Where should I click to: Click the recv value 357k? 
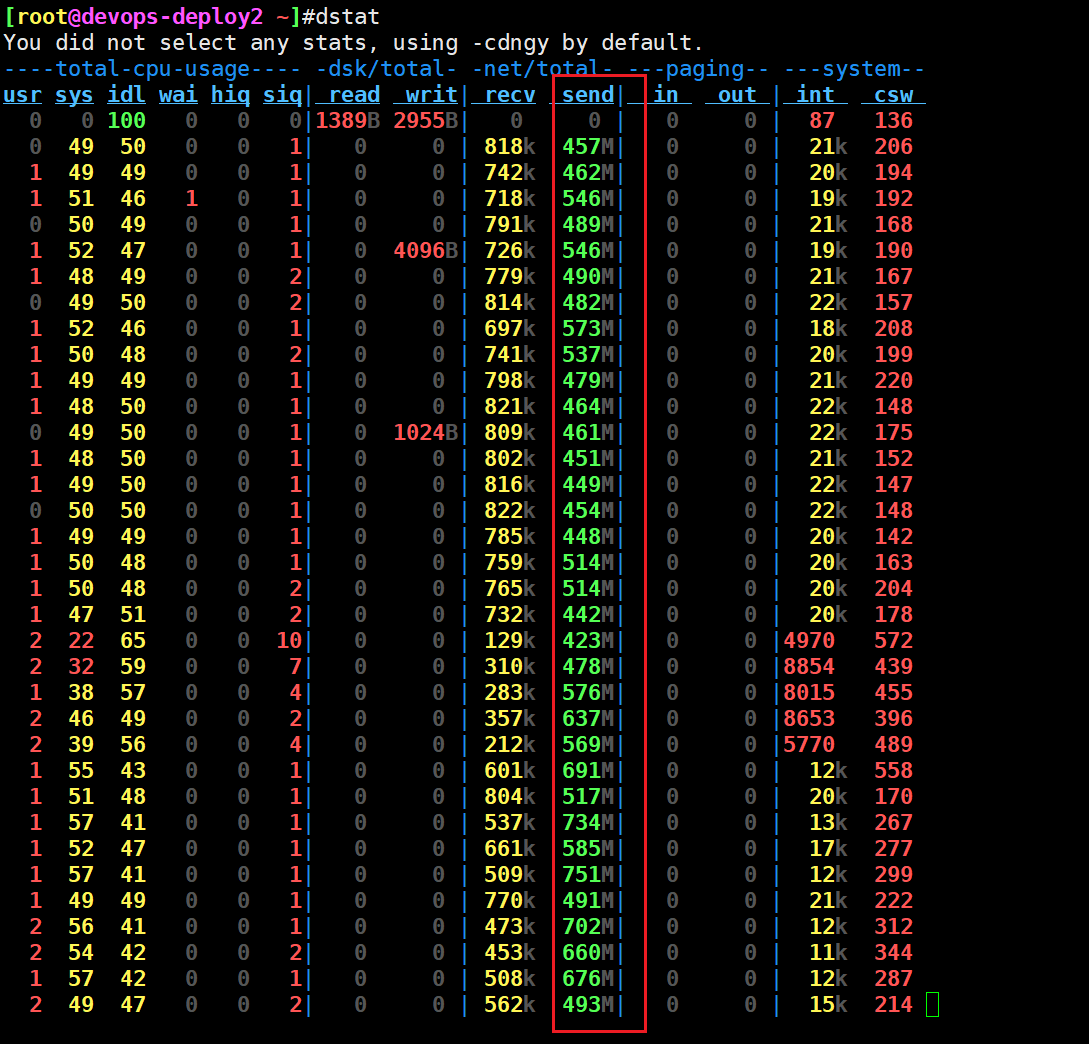(x=510, y=719)
